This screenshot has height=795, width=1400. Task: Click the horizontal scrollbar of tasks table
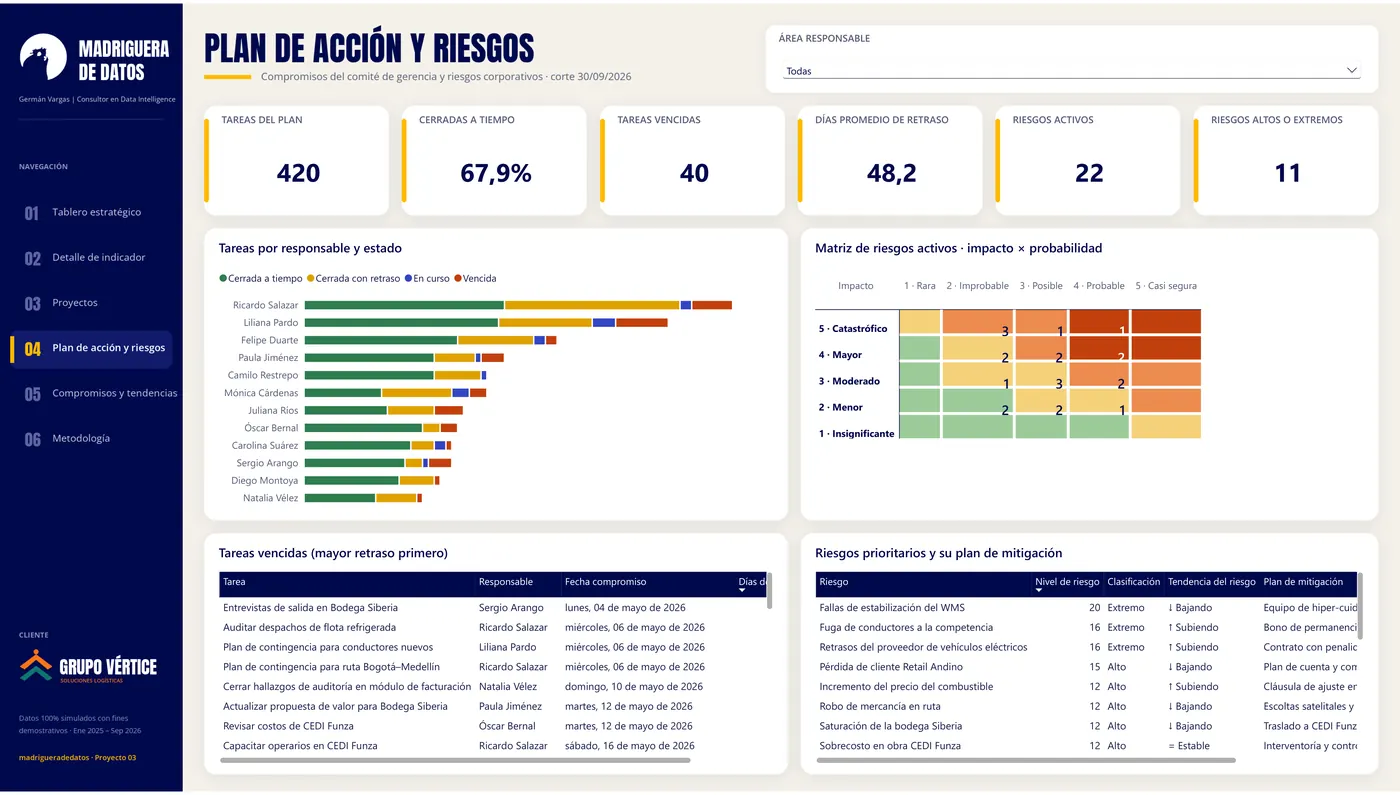coord(455,761)
